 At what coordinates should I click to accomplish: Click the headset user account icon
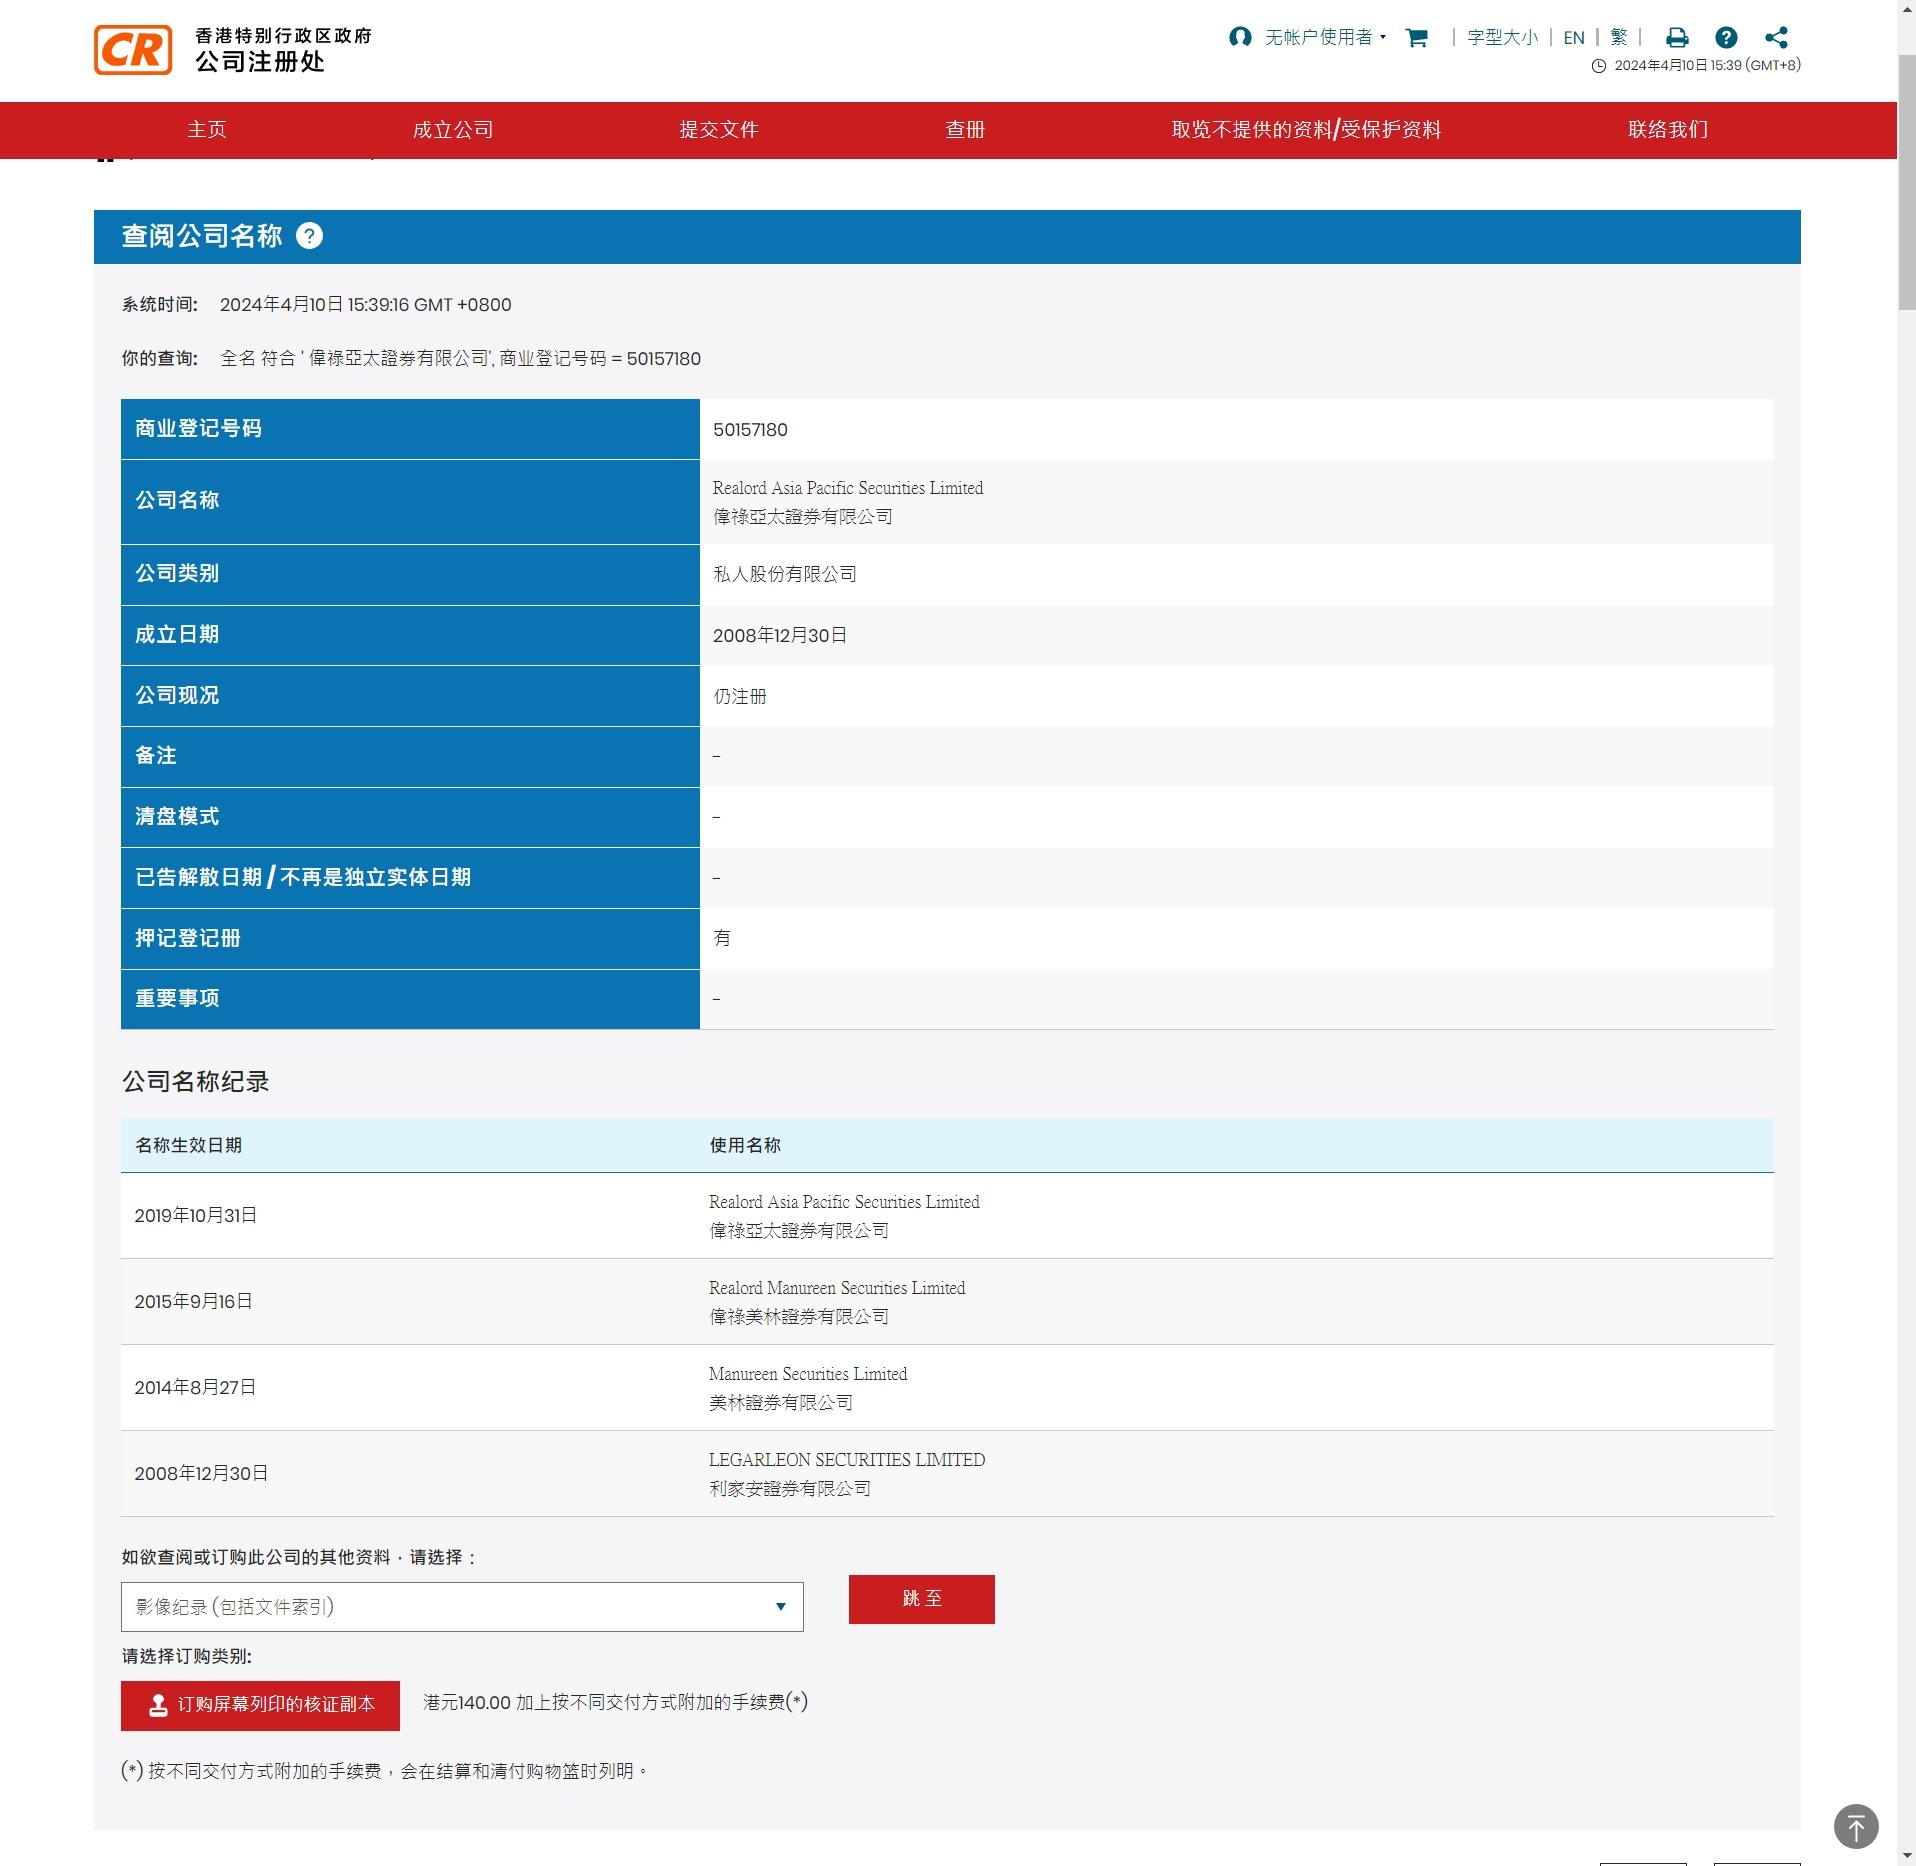click(1240, 37)
